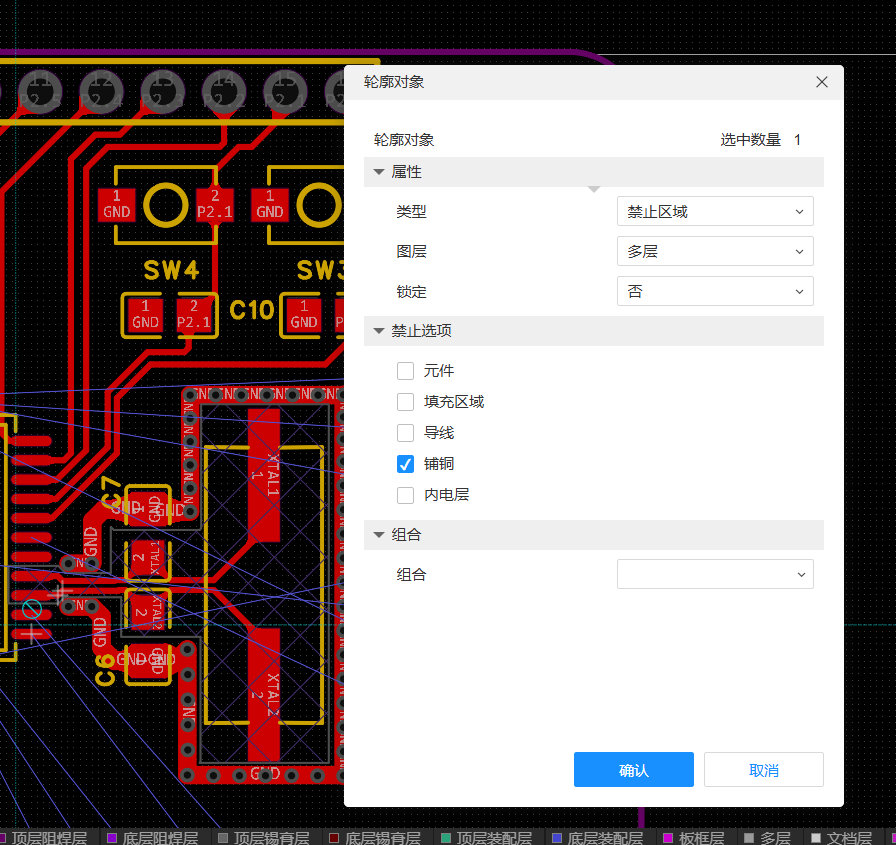The height and width of the screenshot is (845, 896).
Task: Click purple swatch of 底层阻焊层
Action: [x=112, y=838]
